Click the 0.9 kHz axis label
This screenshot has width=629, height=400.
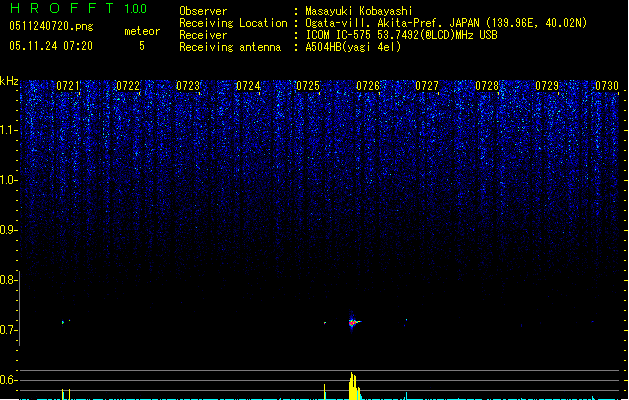tap(8, 230)
